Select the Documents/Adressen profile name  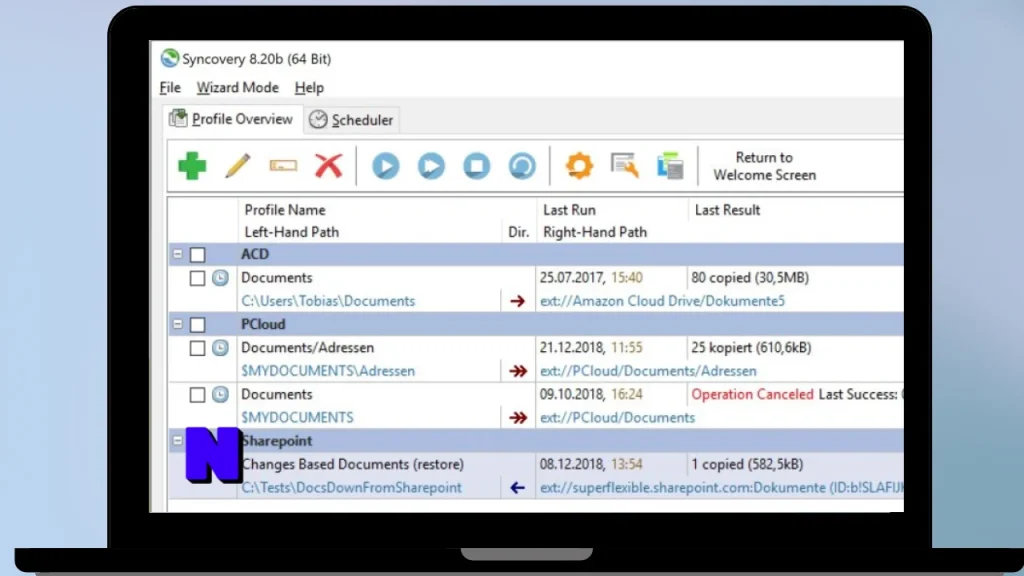pos(308,347)
